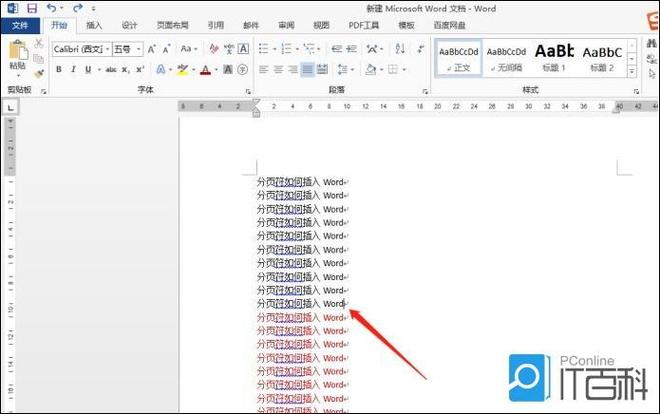Image resolution: width=660 pixels, height=414 pixels.
Task: Click the Cut scissors icon
Action: (x=39, y=43)
